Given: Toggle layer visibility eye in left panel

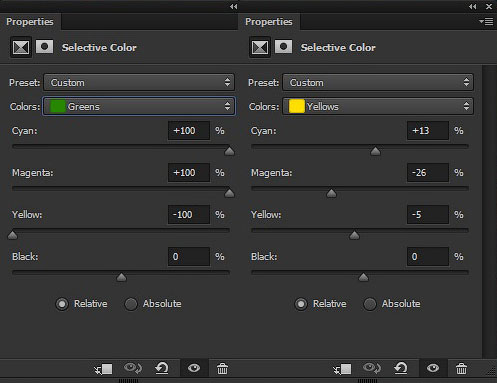Looking at the screenshot, I should click(194, 368).
